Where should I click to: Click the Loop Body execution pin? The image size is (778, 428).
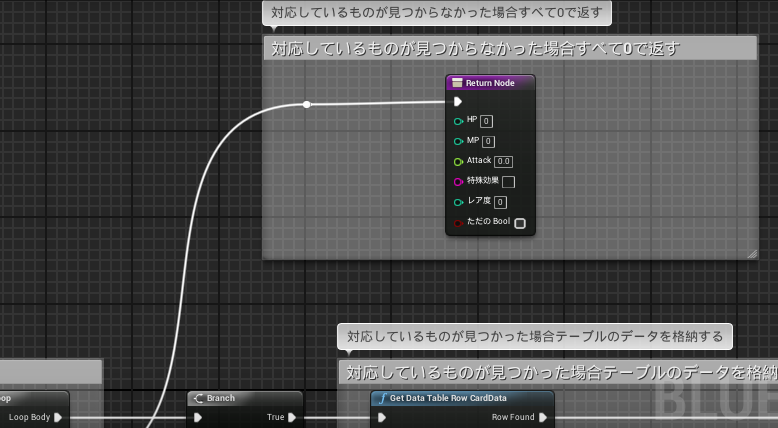point(58,418)
